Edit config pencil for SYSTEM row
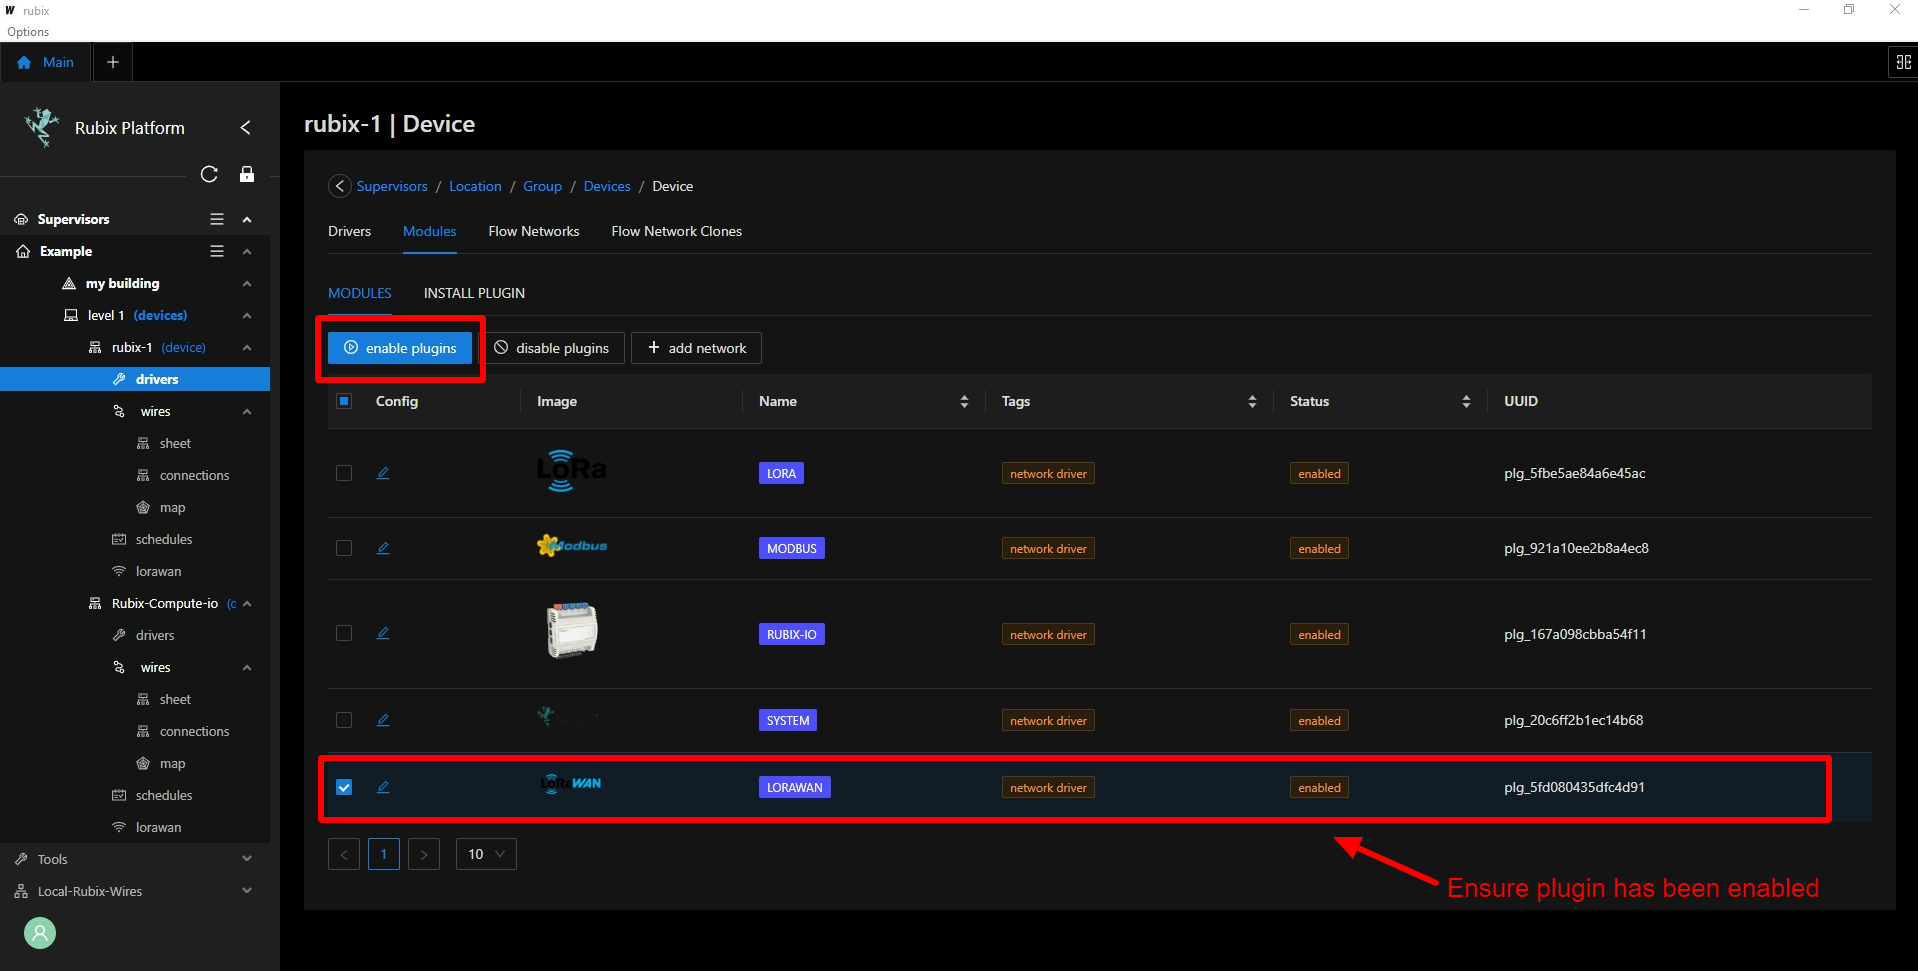Viewport: 1918px width, 971px height. [383, 720]
